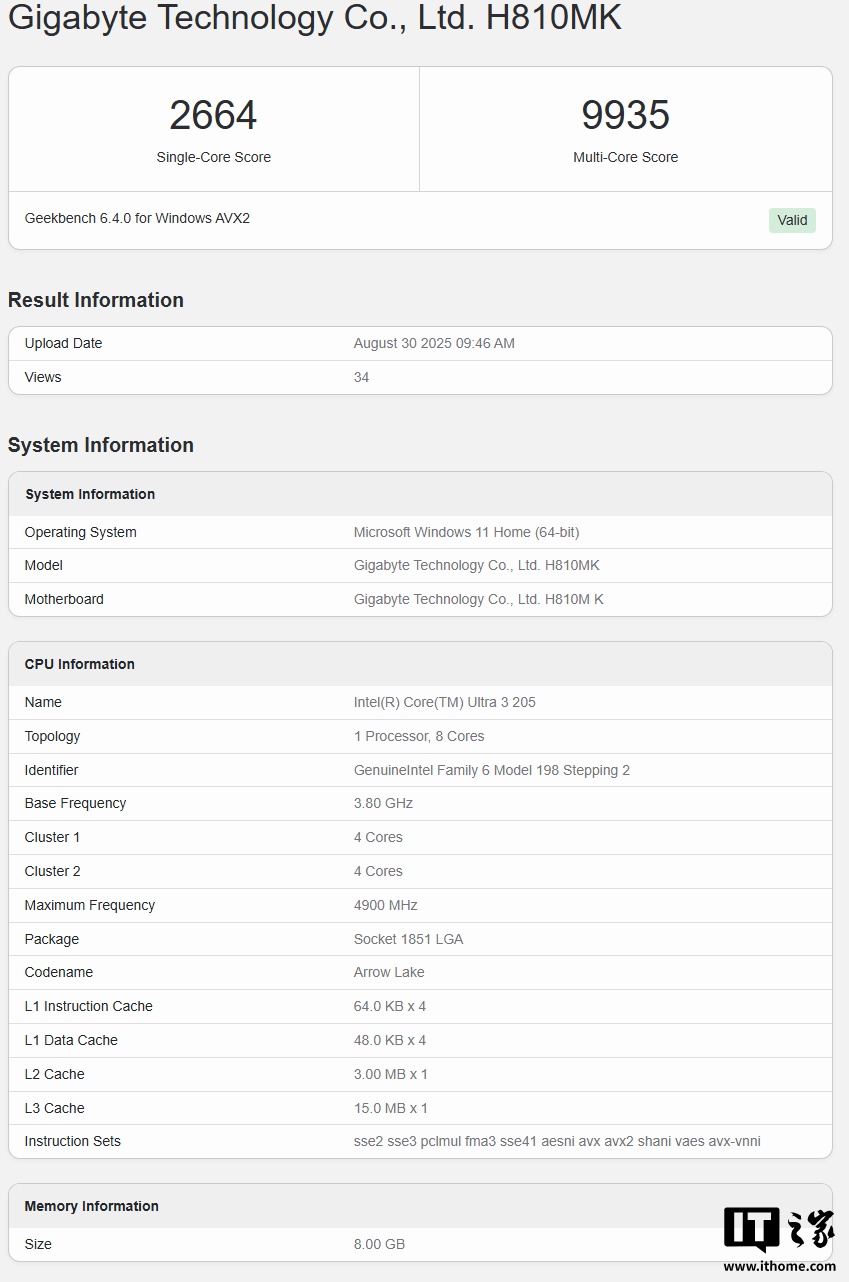
Task: Click the Instruction Sets value list
Action: pos(557,1141)
